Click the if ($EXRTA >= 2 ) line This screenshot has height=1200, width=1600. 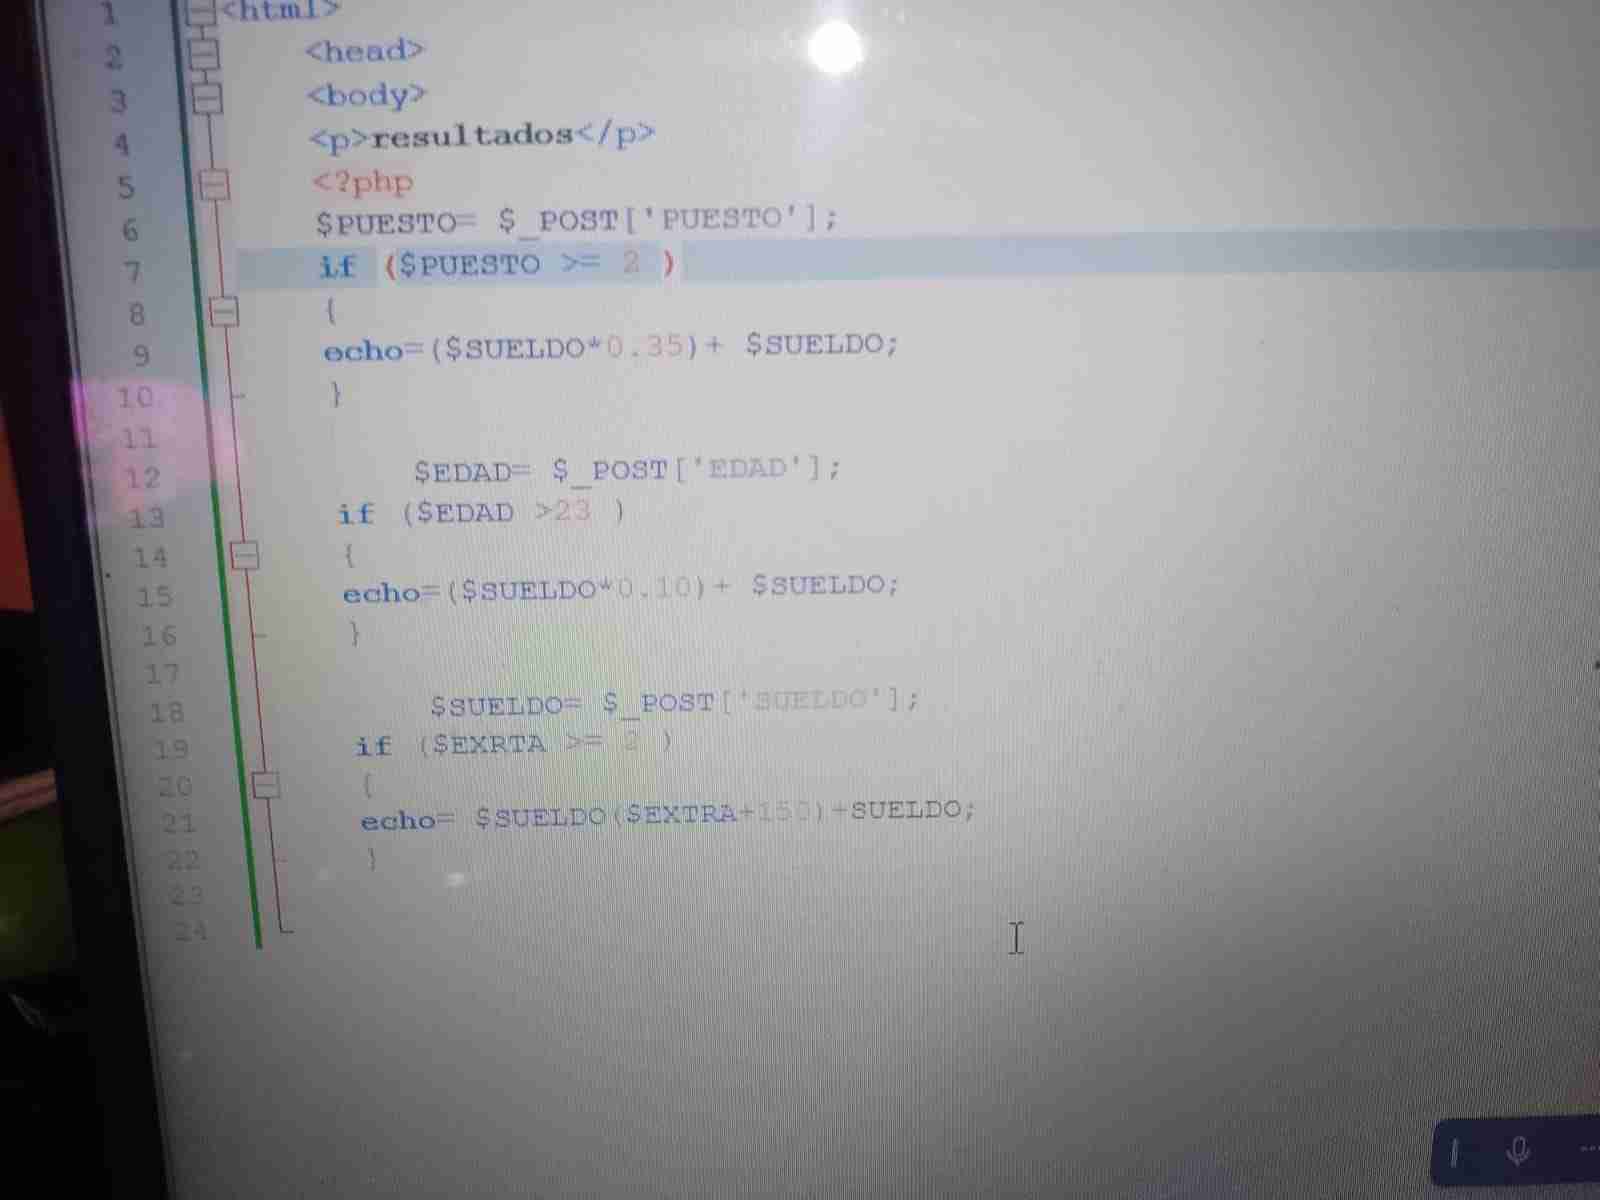[x=514, y=745]
